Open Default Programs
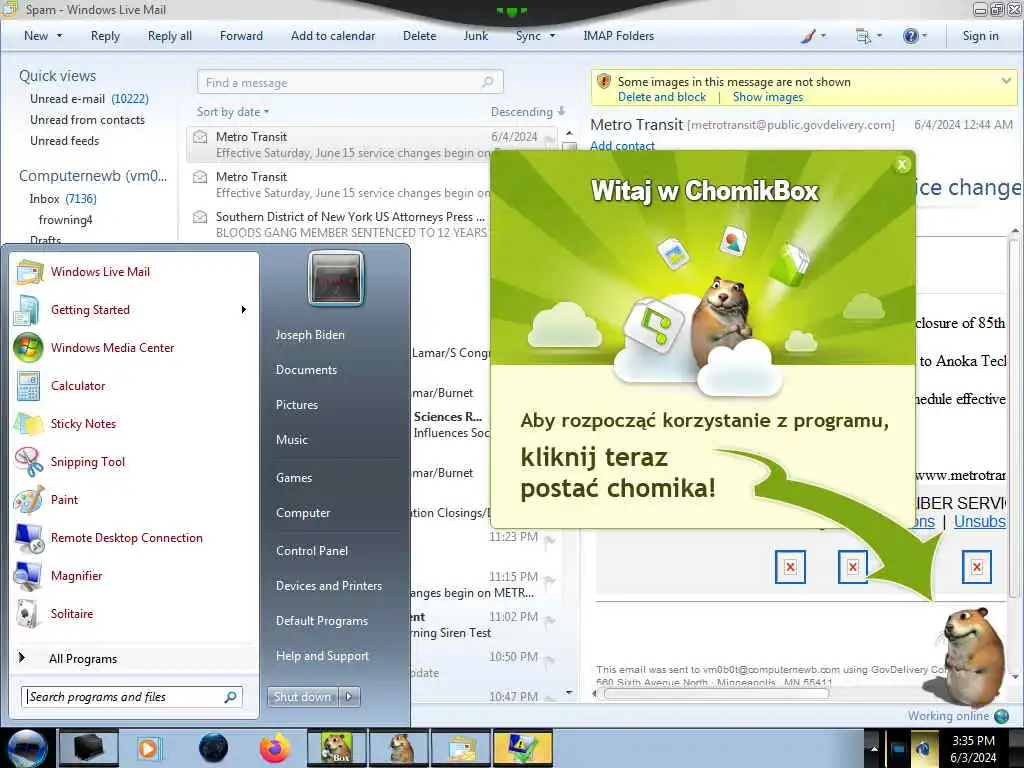 (x=321, y=621)
